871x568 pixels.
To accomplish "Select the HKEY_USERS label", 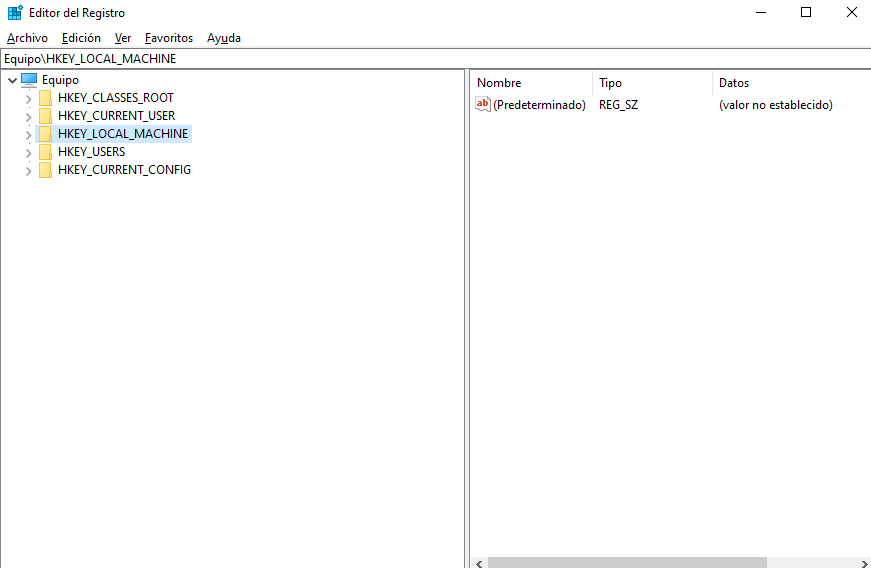I will [x=91, y=152].
